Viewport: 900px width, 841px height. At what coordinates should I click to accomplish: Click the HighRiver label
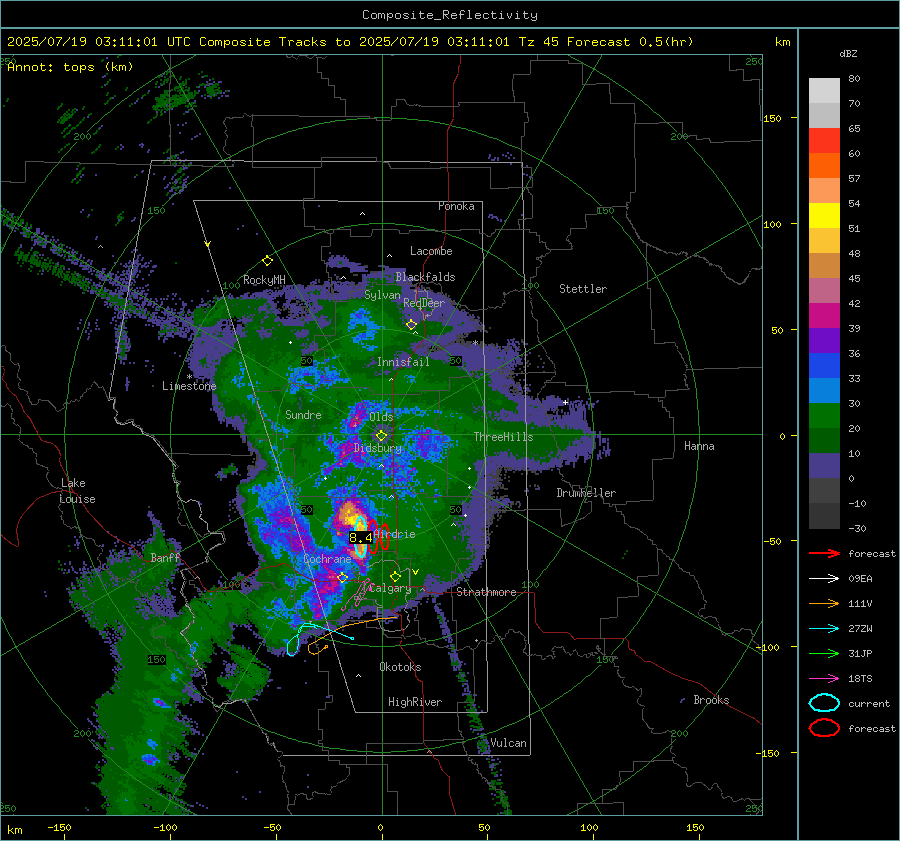[x=415, y=702]
